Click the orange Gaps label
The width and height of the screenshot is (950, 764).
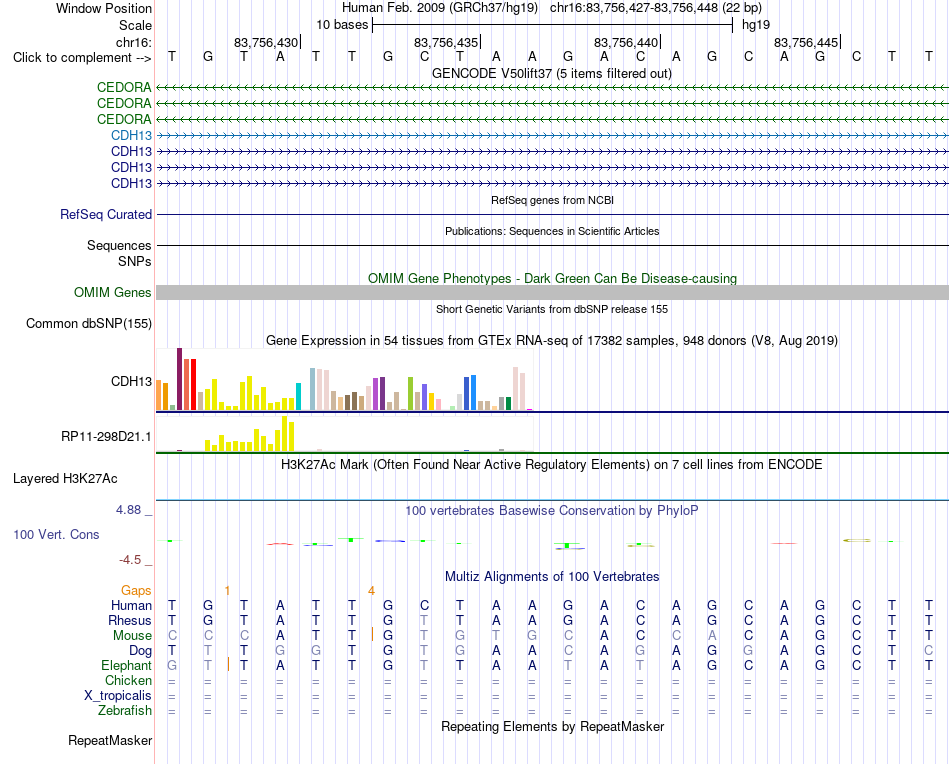click(x=136, y=590)
